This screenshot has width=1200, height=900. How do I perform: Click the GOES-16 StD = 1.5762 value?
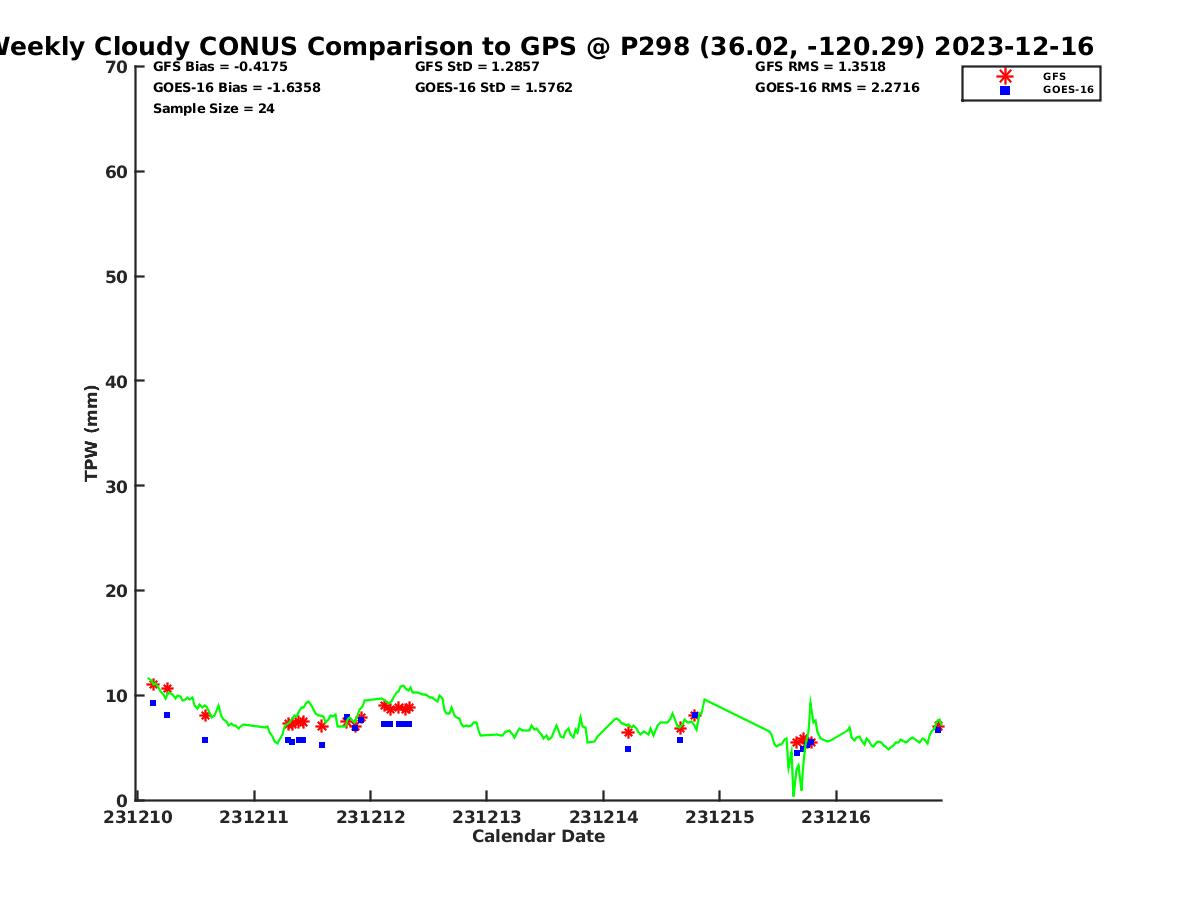494,88
